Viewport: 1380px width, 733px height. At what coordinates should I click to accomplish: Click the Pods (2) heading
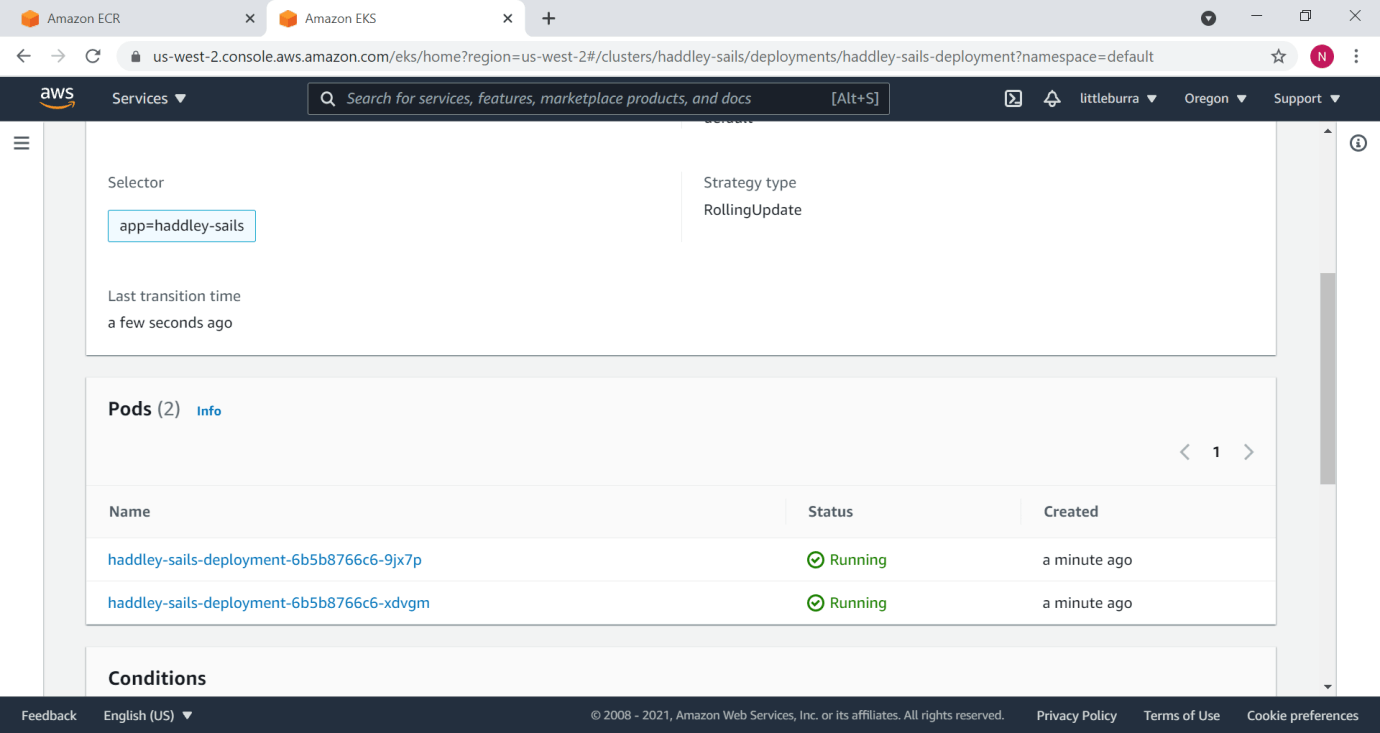coord(144,409)
